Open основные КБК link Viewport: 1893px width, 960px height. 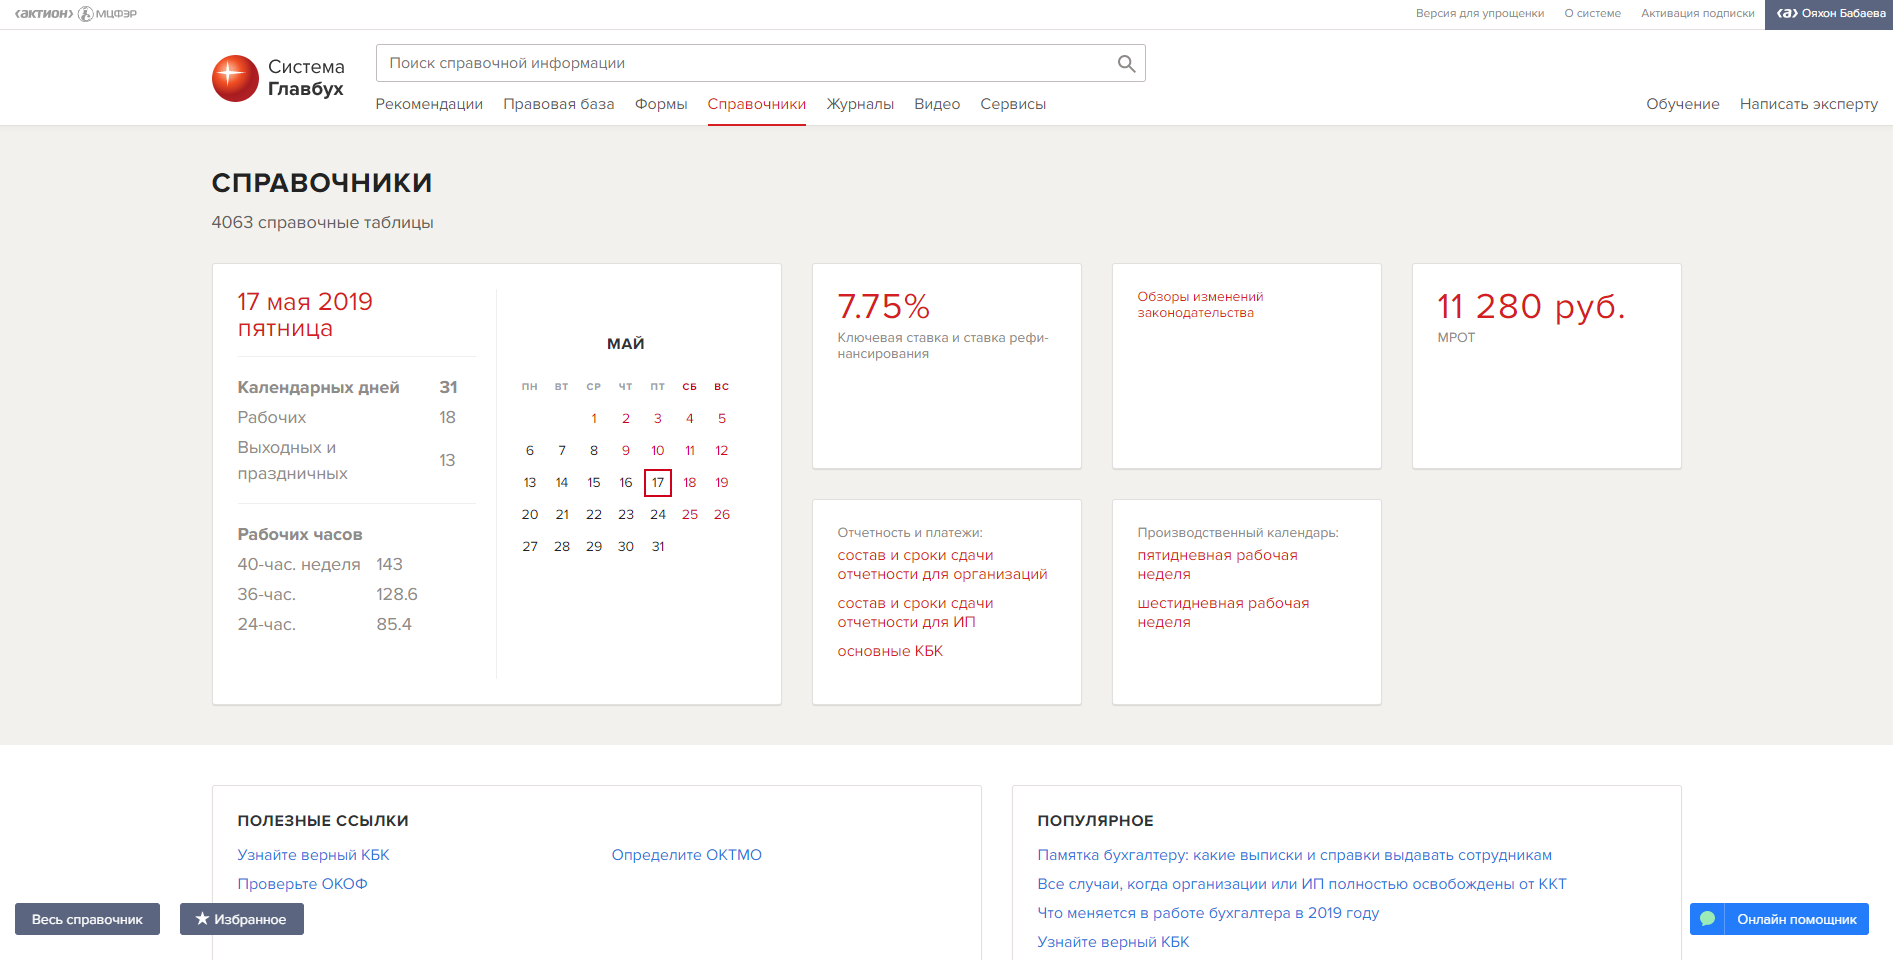click(890, 651)
